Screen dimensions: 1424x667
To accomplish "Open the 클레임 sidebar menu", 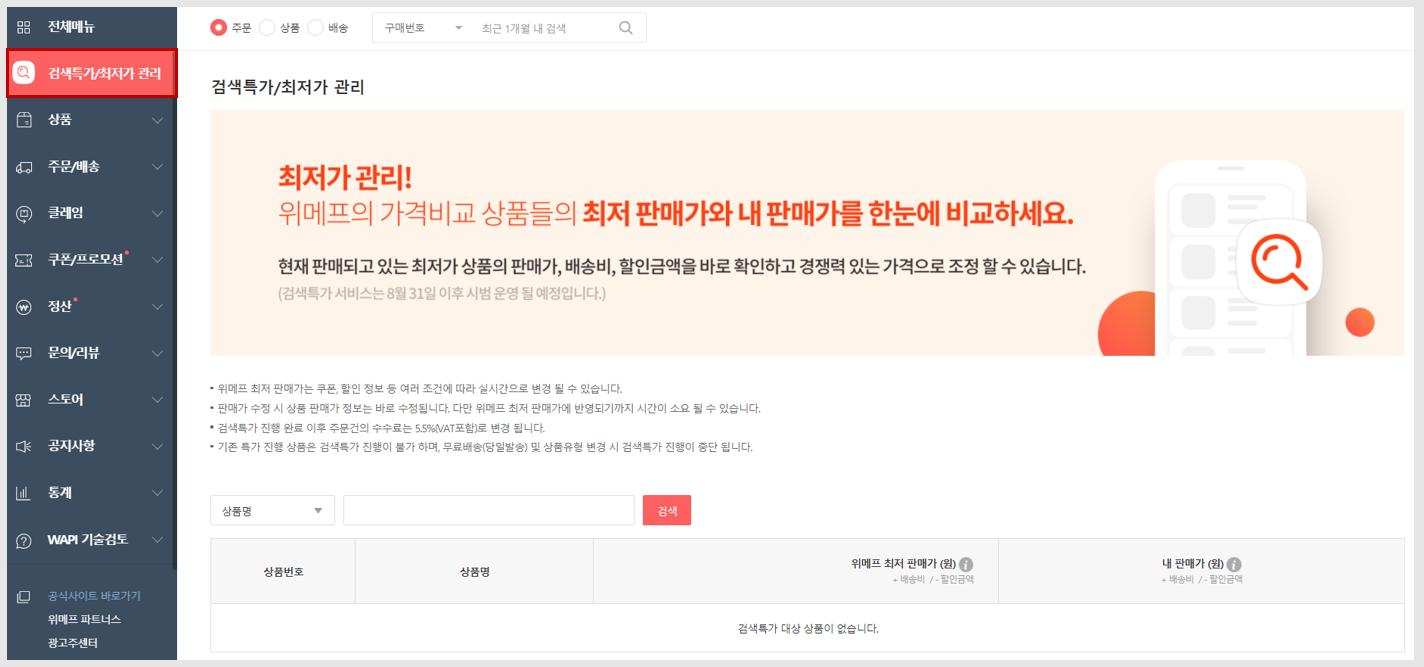I will 92,213.
